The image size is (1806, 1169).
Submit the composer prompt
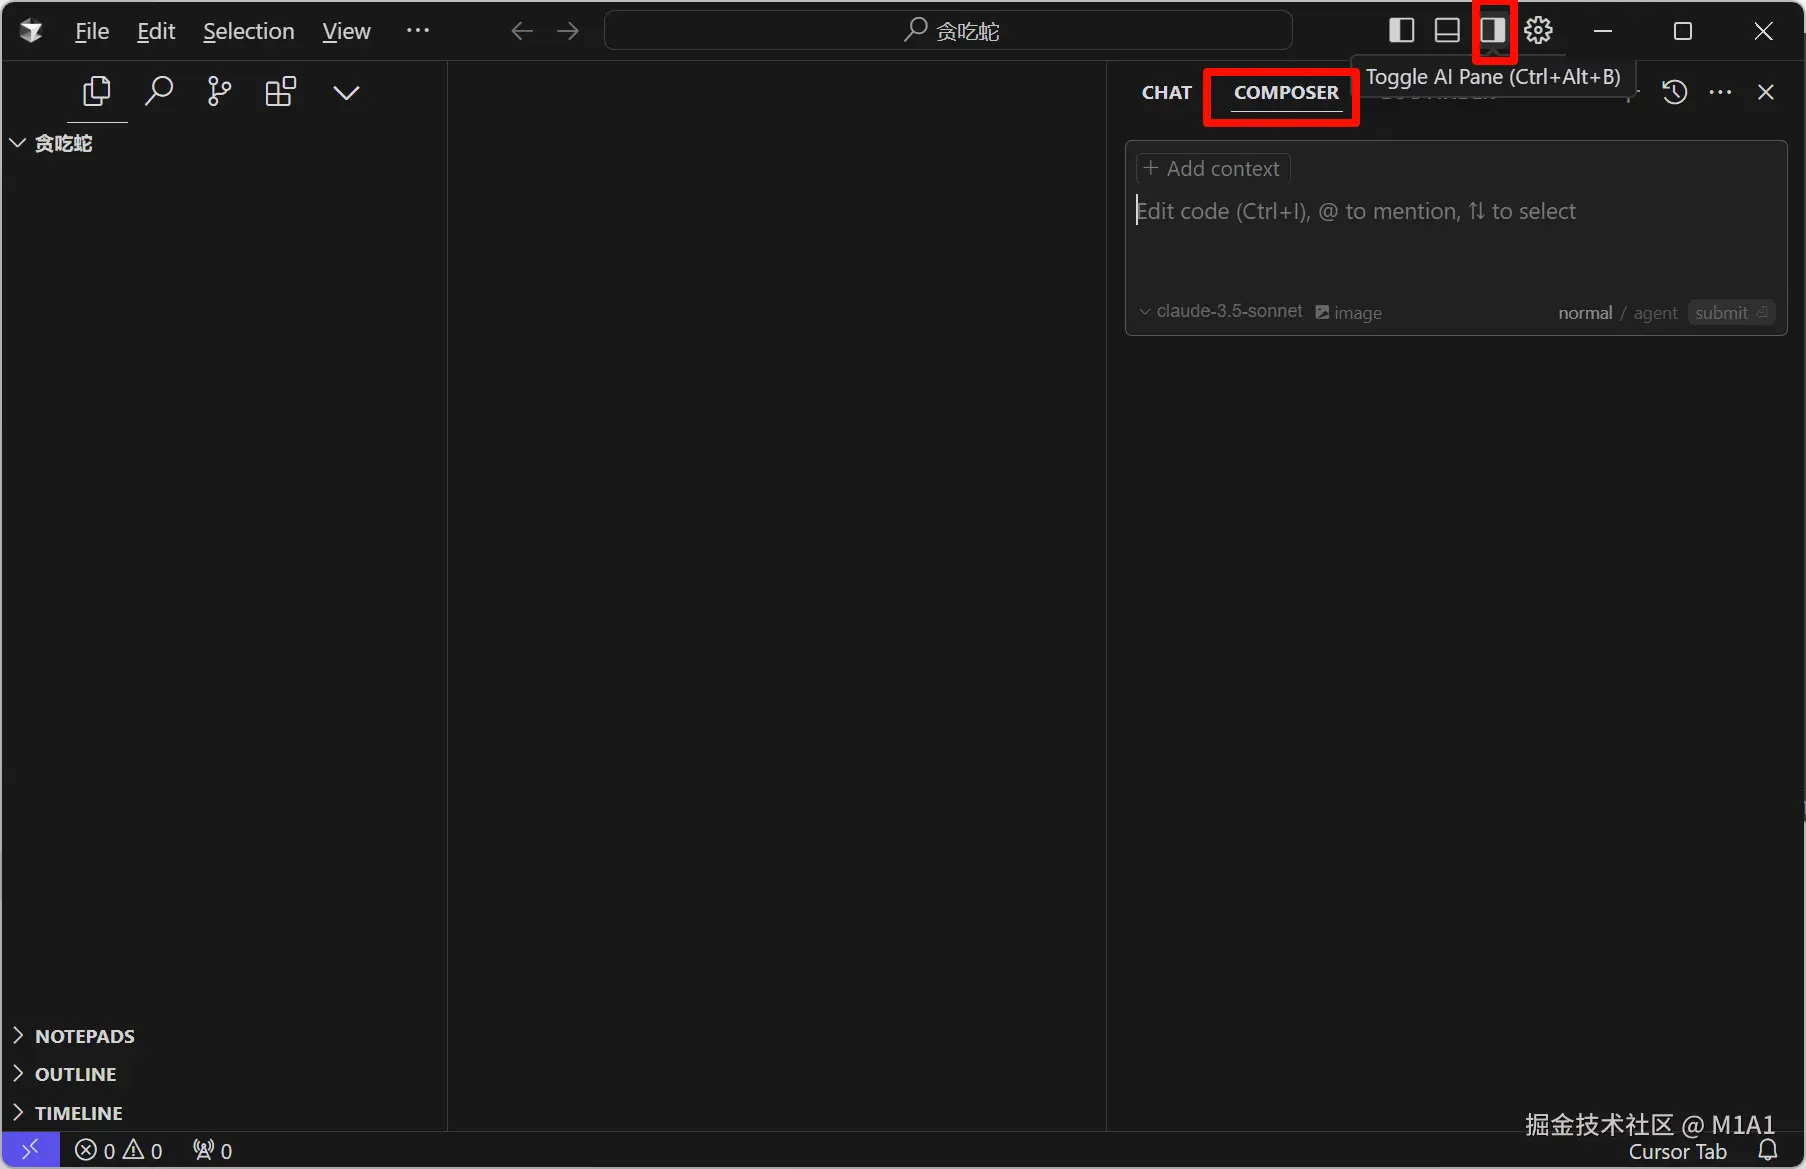1731,313
